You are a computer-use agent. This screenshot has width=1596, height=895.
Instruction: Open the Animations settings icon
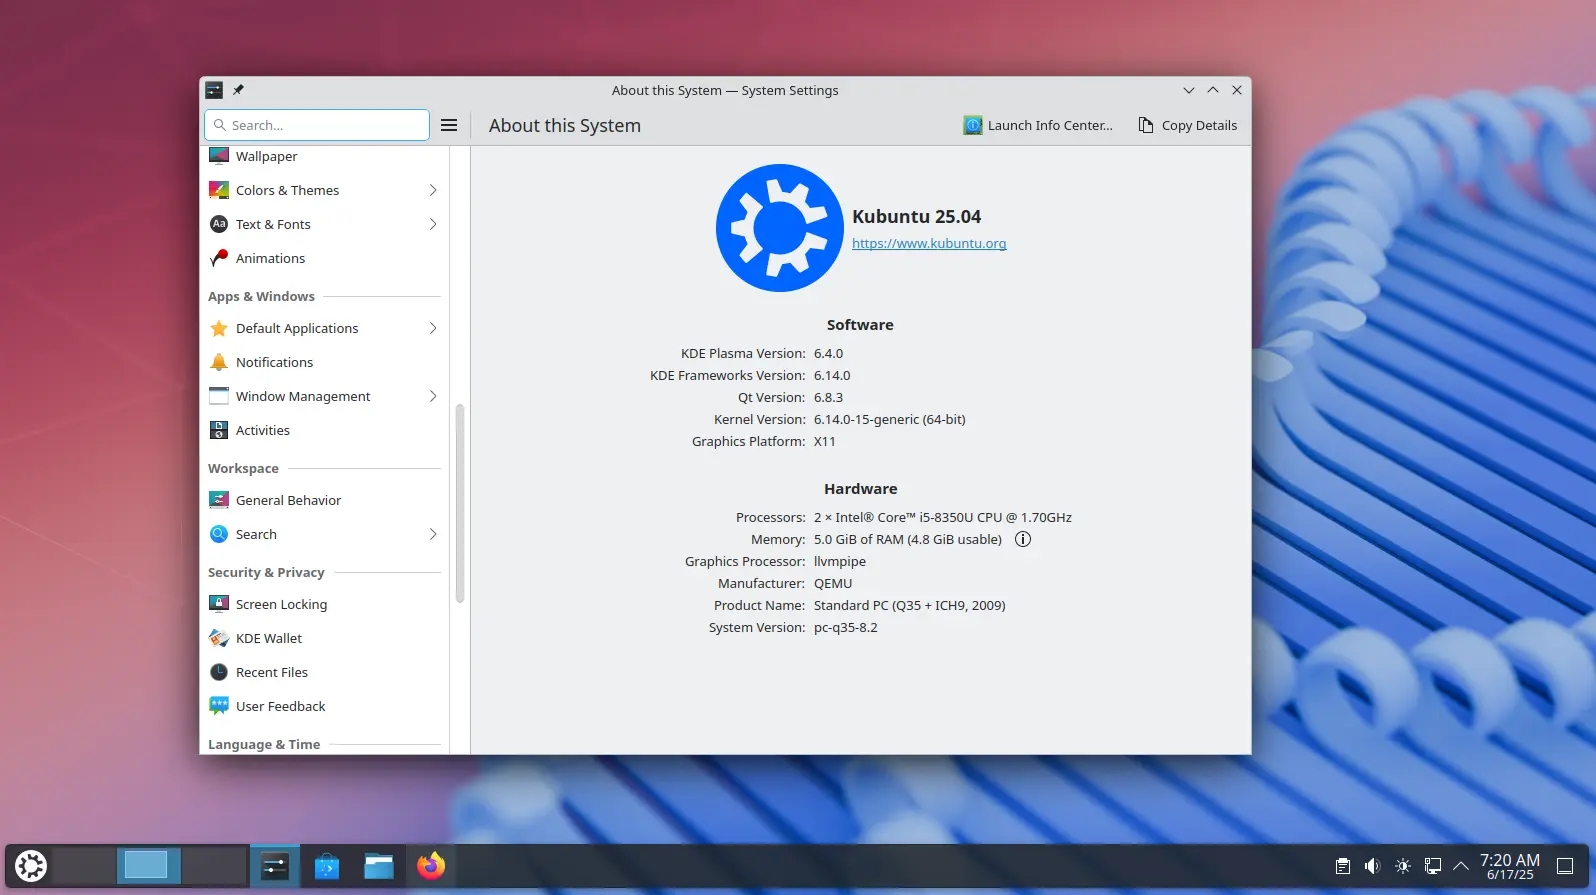(219, 258)
